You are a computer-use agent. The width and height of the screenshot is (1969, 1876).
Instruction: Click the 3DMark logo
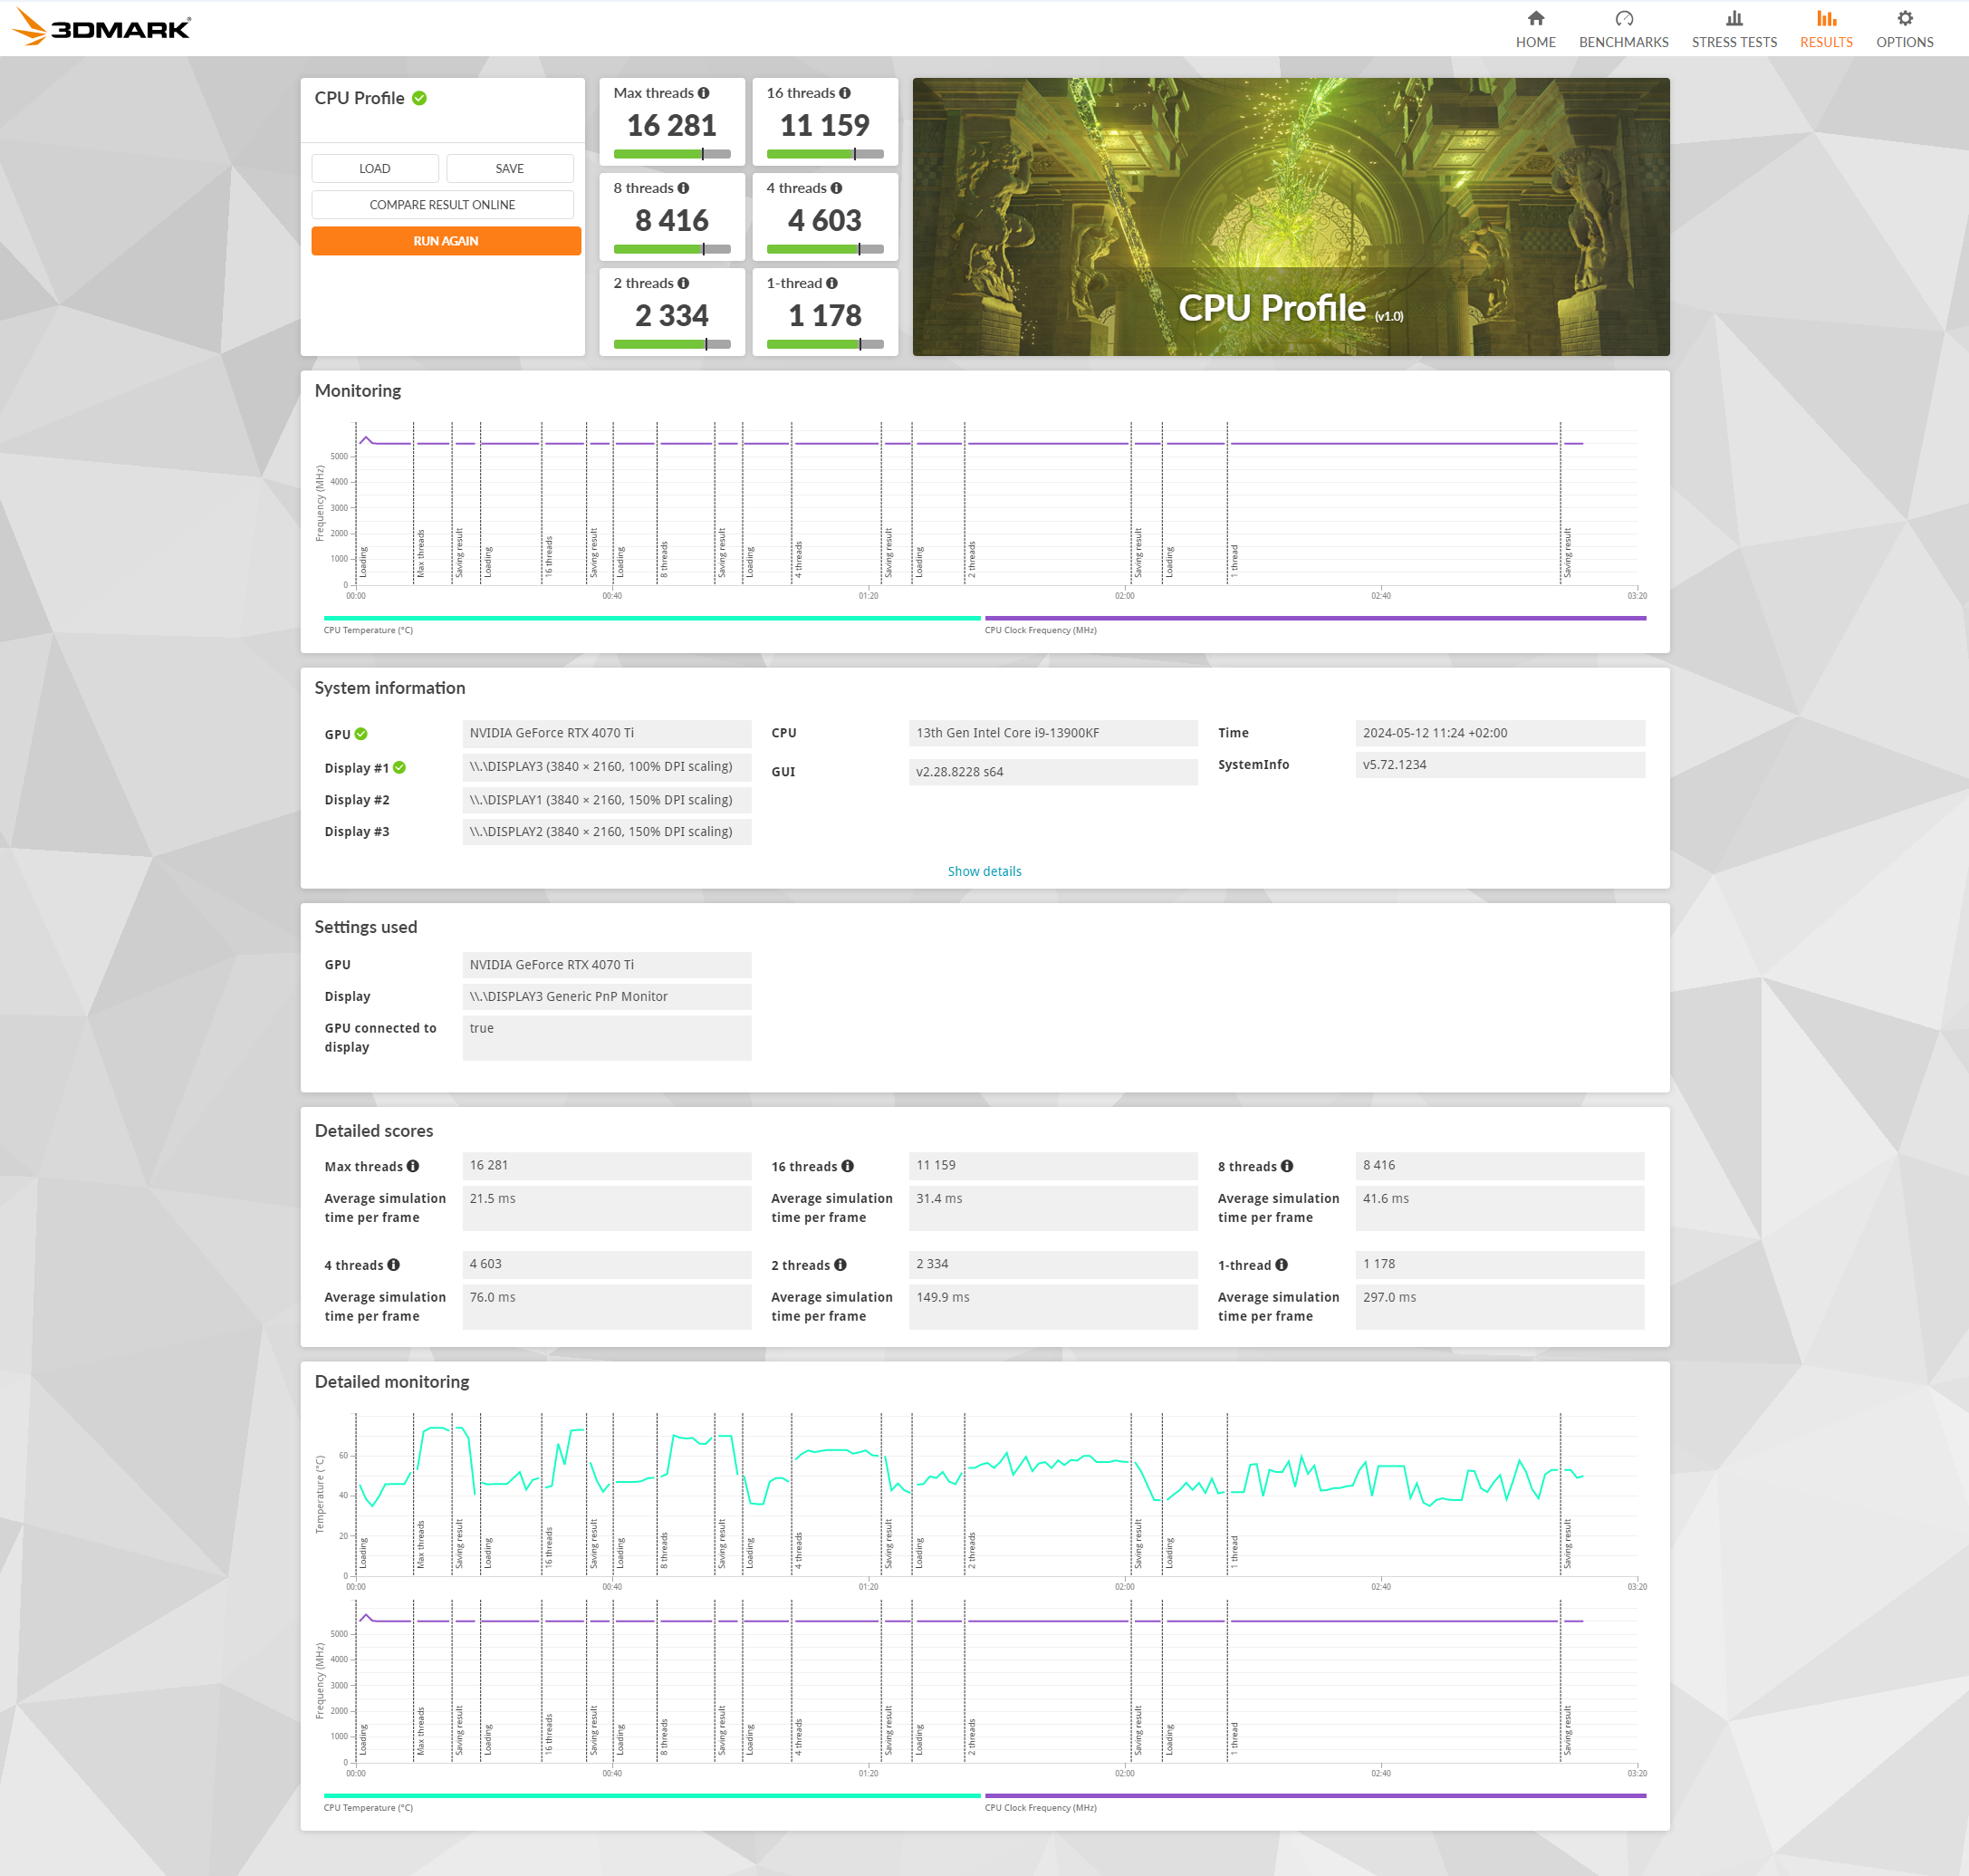pos(100,27)
